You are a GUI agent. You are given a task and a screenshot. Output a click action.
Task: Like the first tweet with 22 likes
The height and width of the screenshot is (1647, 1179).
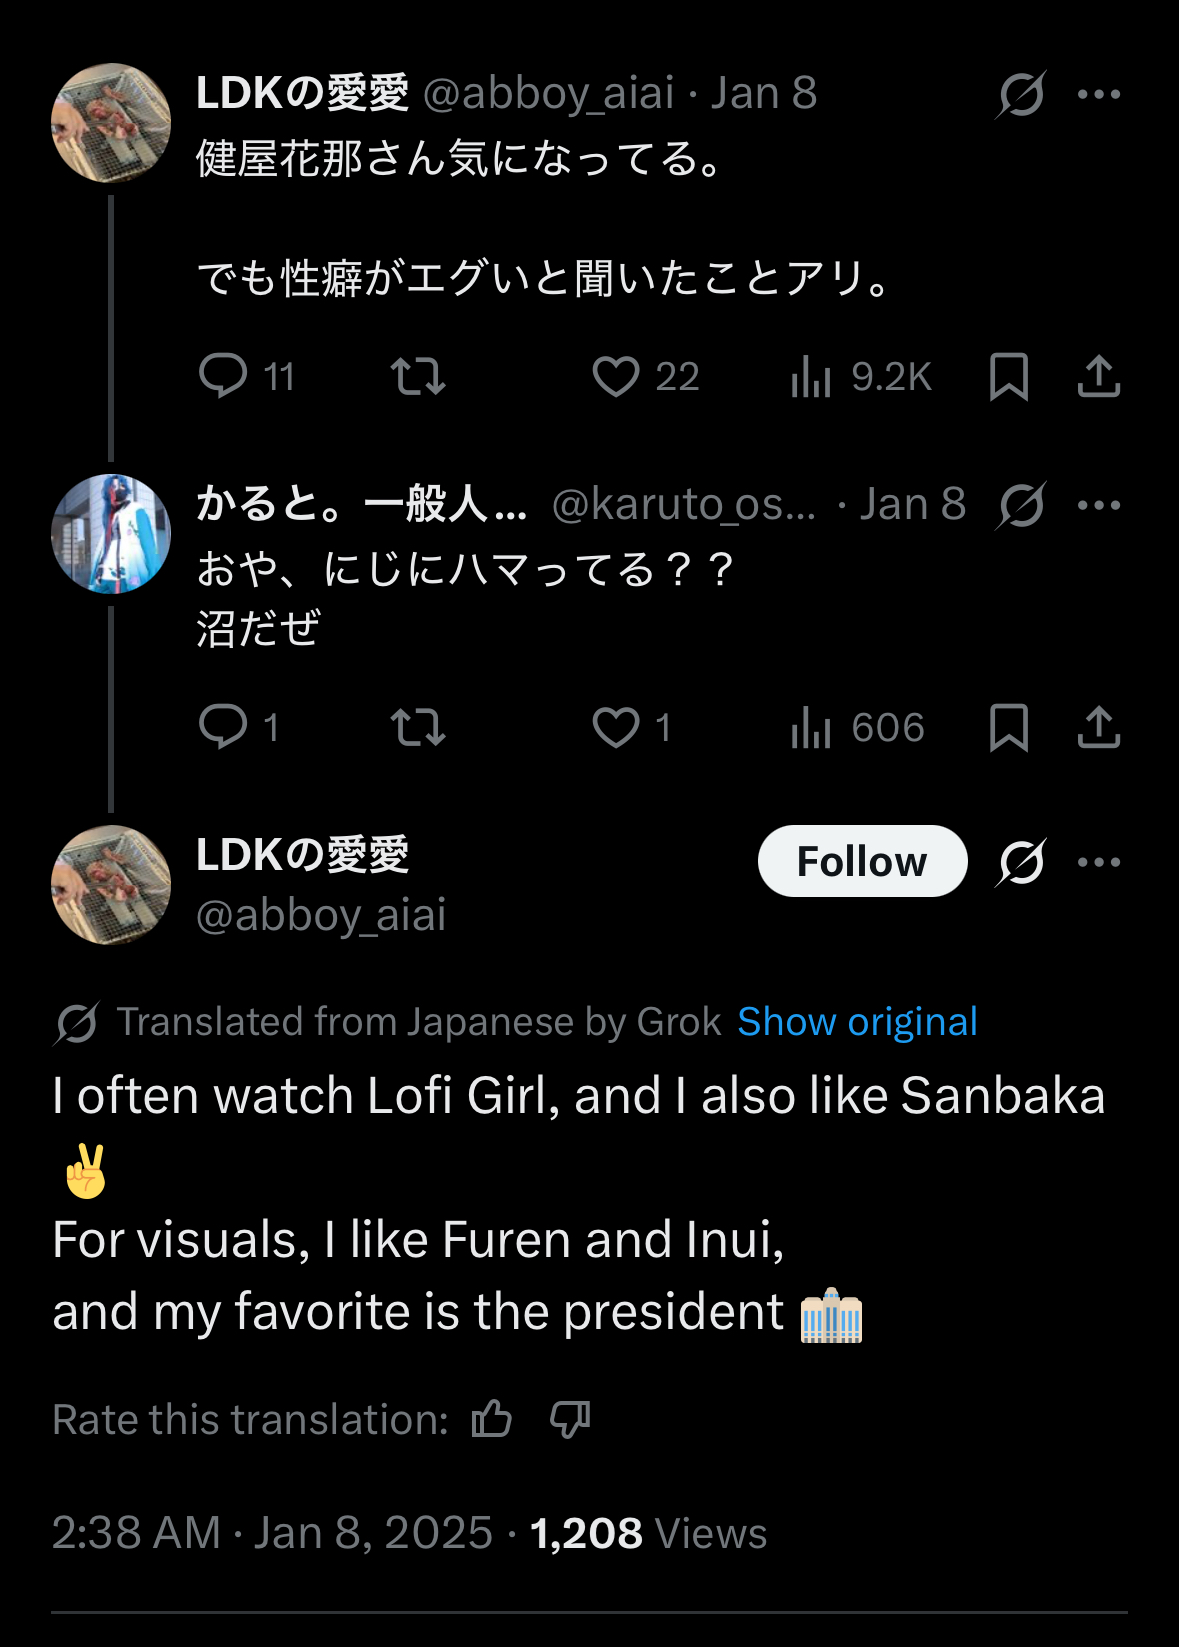click(x=616, y=377)
